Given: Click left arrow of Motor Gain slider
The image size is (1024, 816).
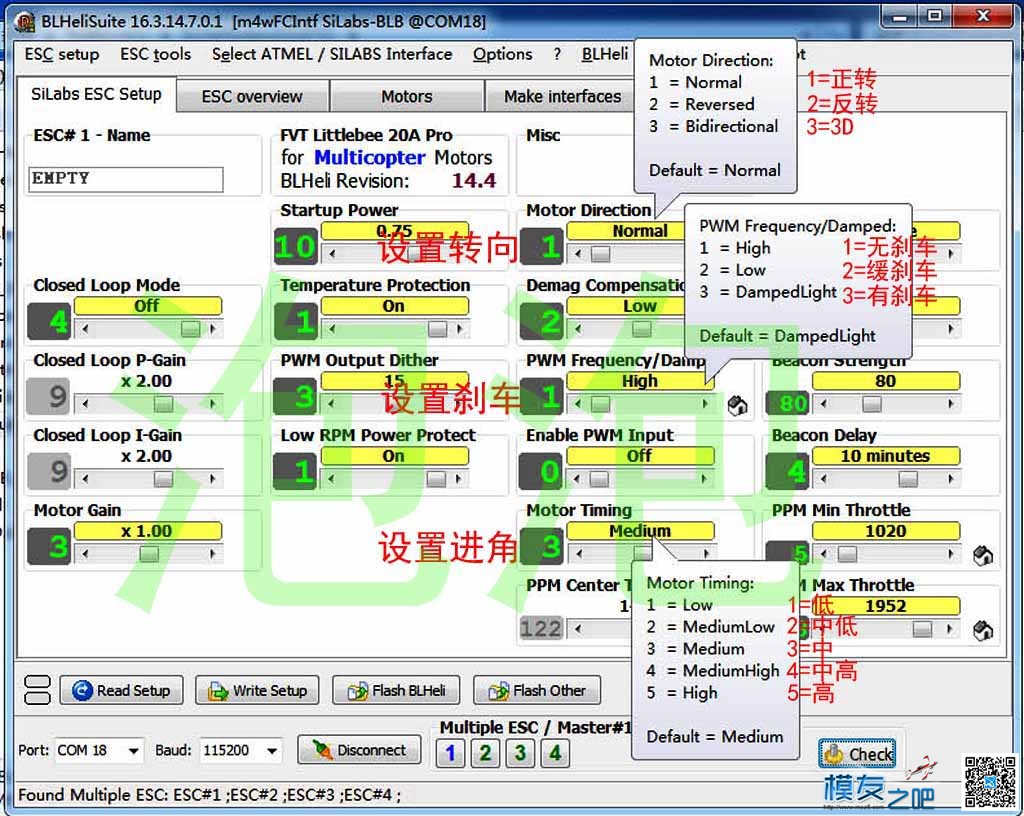Looking at the screenshot, I should click(x=85, y=554).
